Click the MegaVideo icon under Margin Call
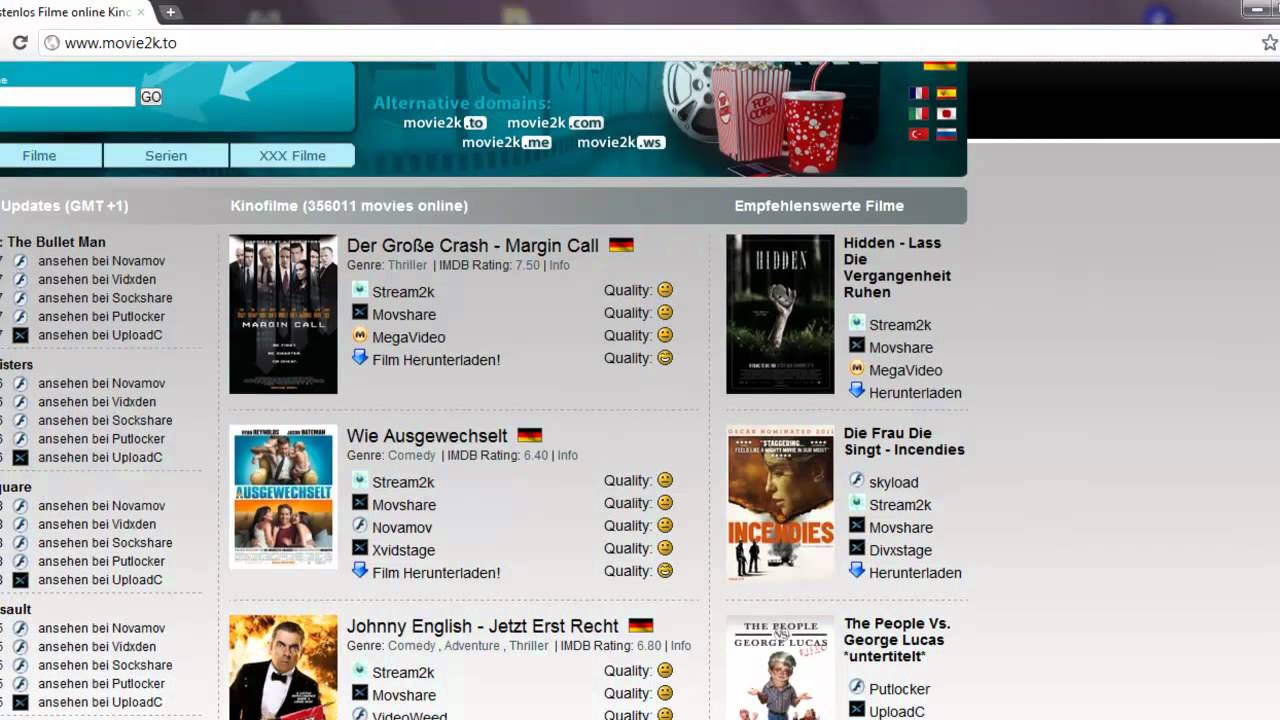The image size is (1280, 720). (360, 336)
